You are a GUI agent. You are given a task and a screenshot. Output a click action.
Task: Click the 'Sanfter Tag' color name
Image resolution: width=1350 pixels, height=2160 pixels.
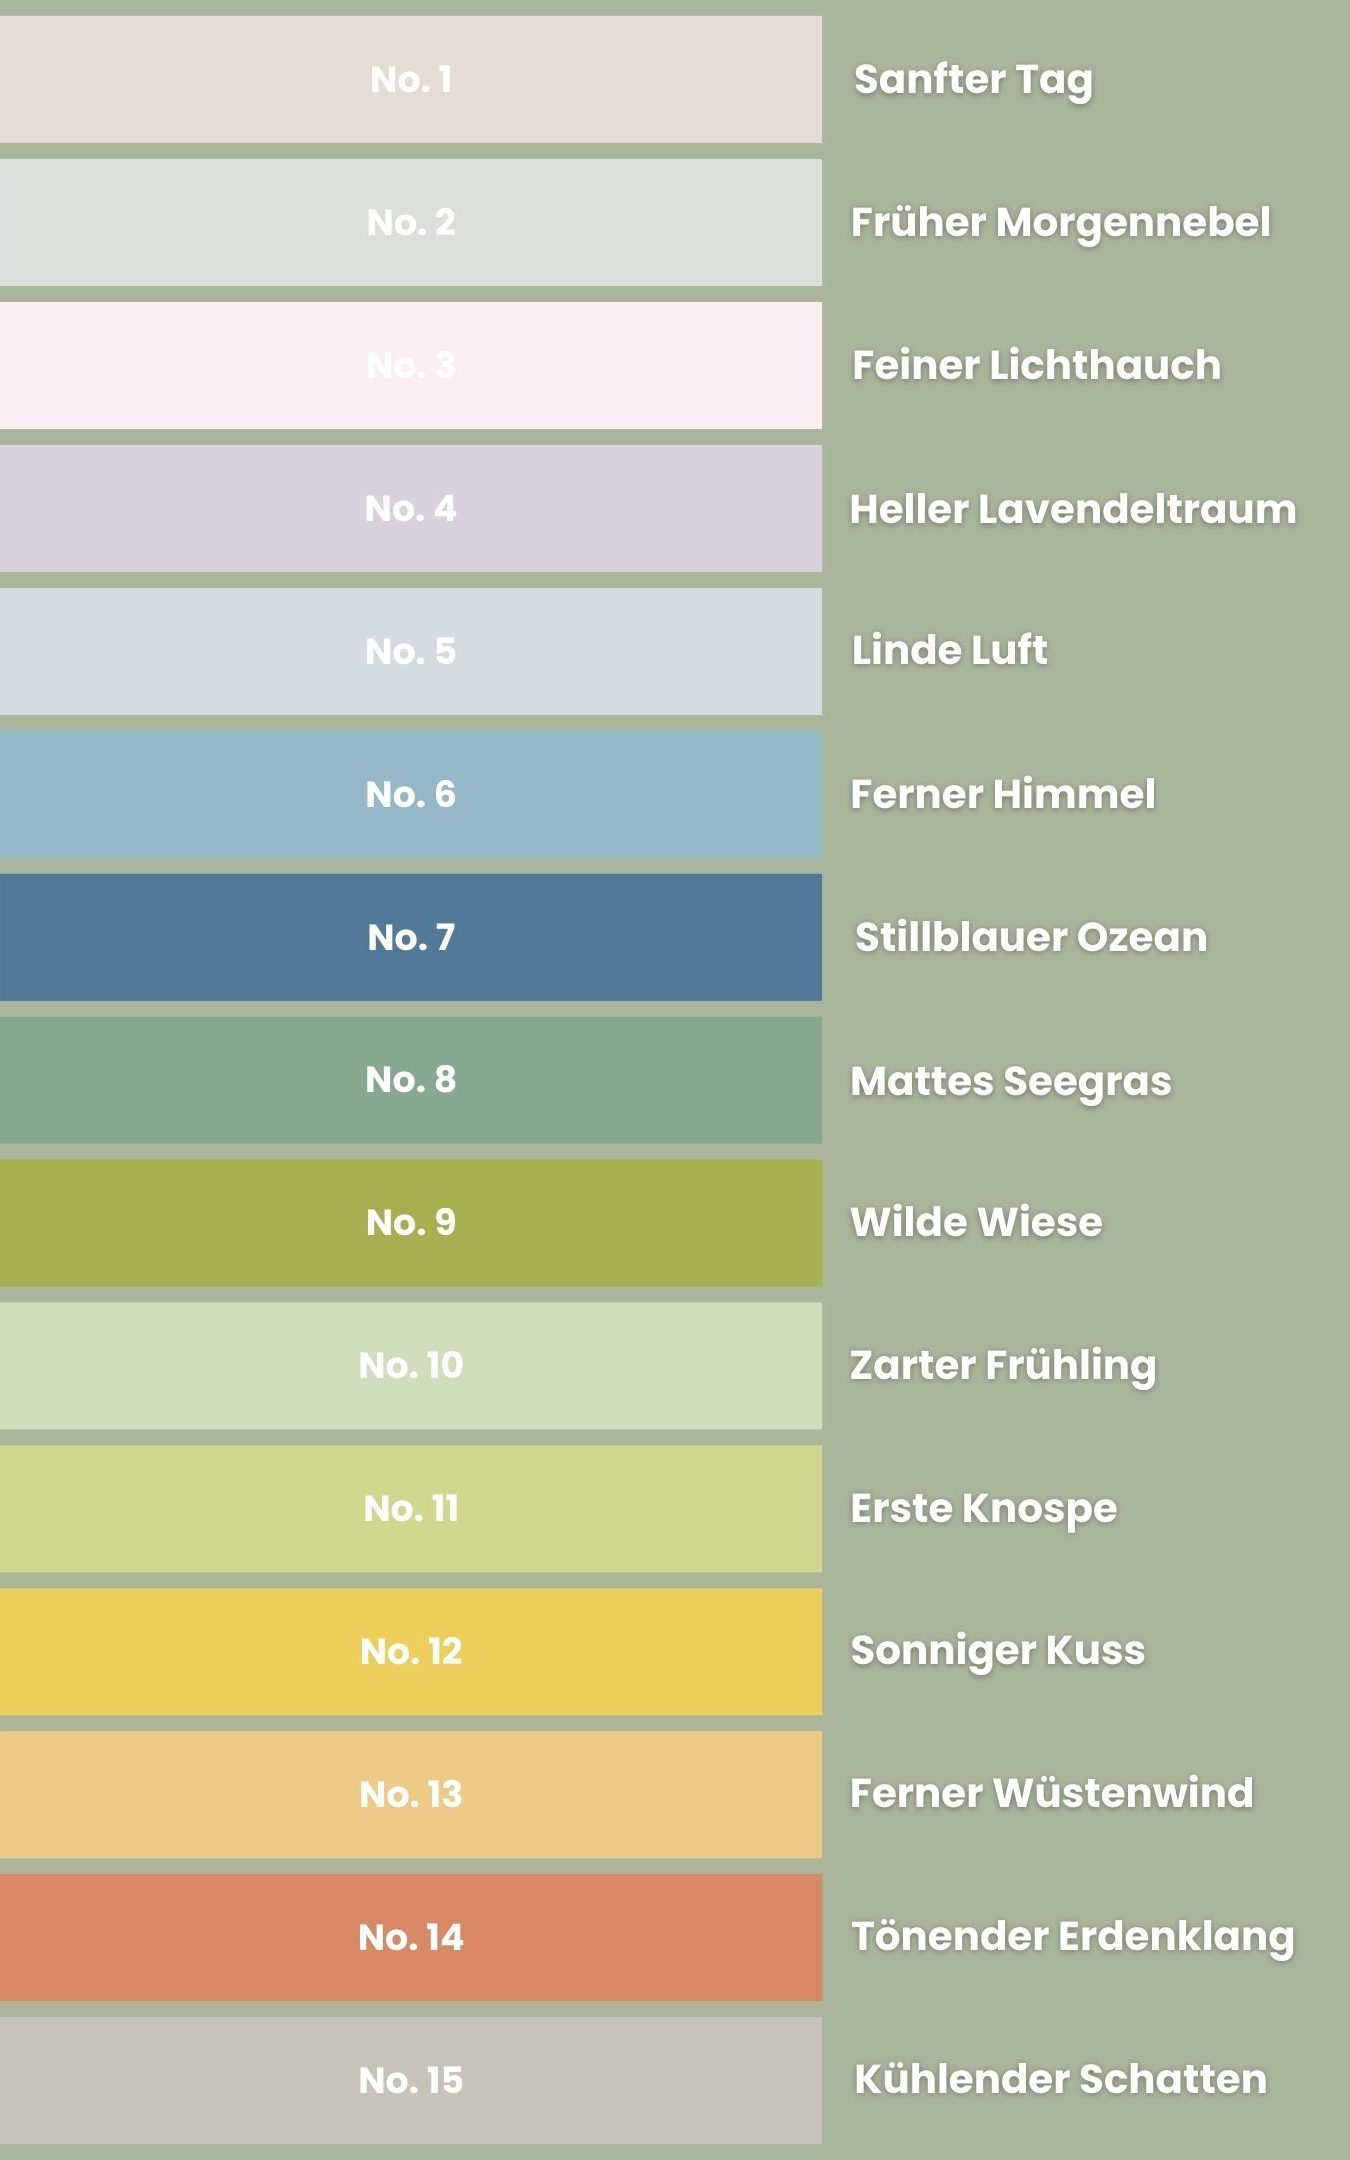click(972, 80)
